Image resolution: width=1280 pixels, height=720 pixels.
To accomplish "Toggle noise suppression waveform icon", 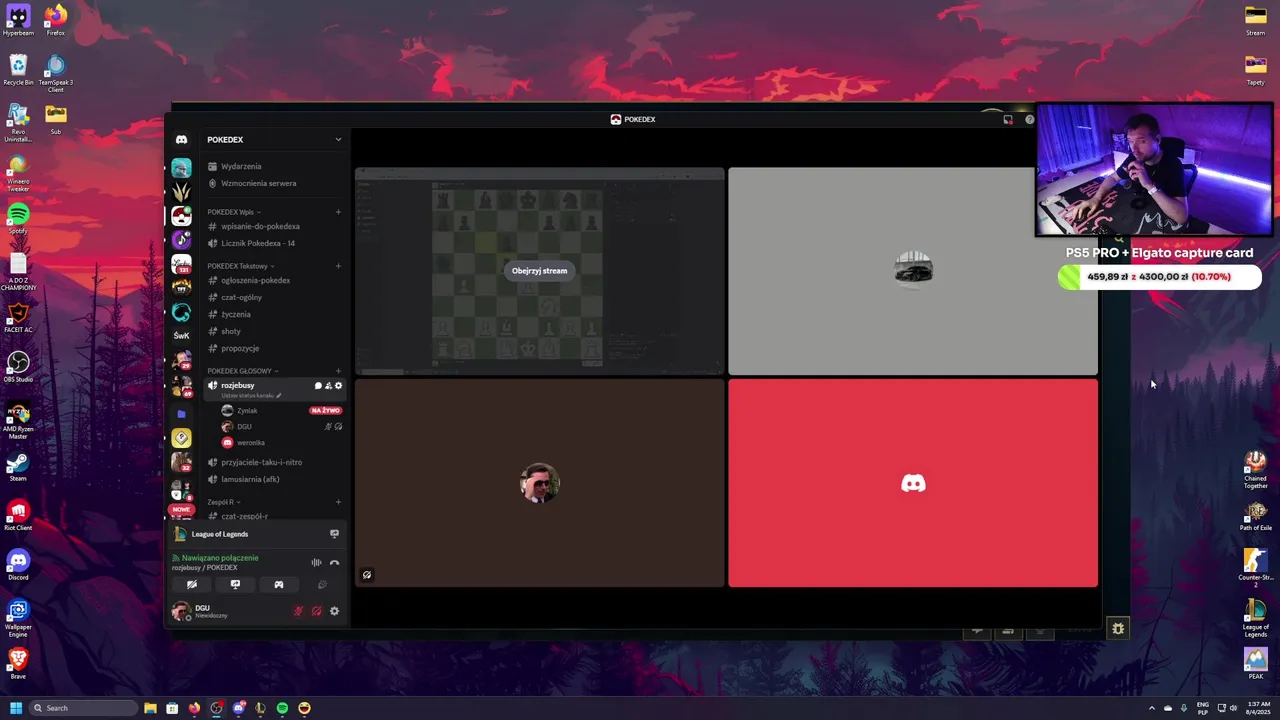I will [316, 563].
